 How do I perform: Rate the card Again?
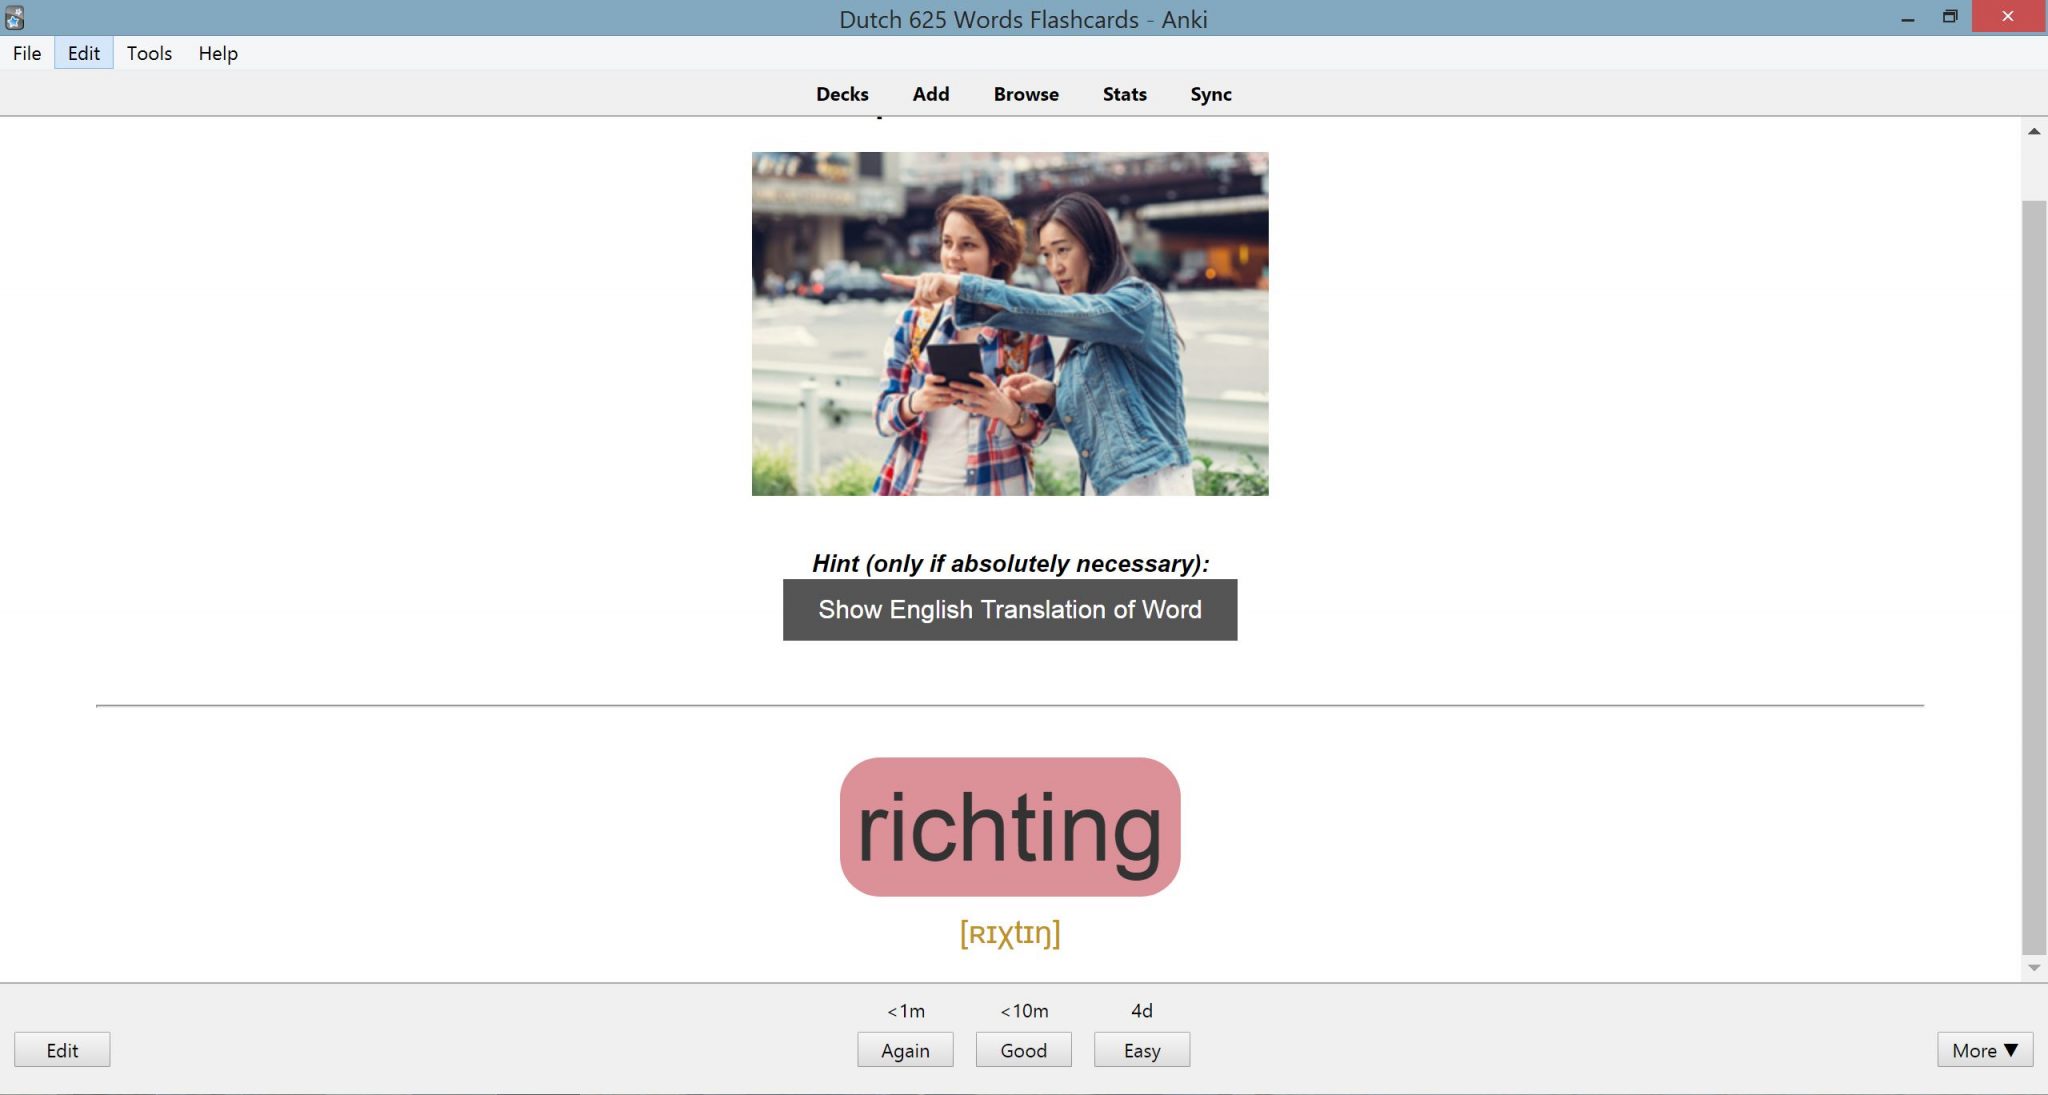pyautogui.click(x=905, y=1050)
